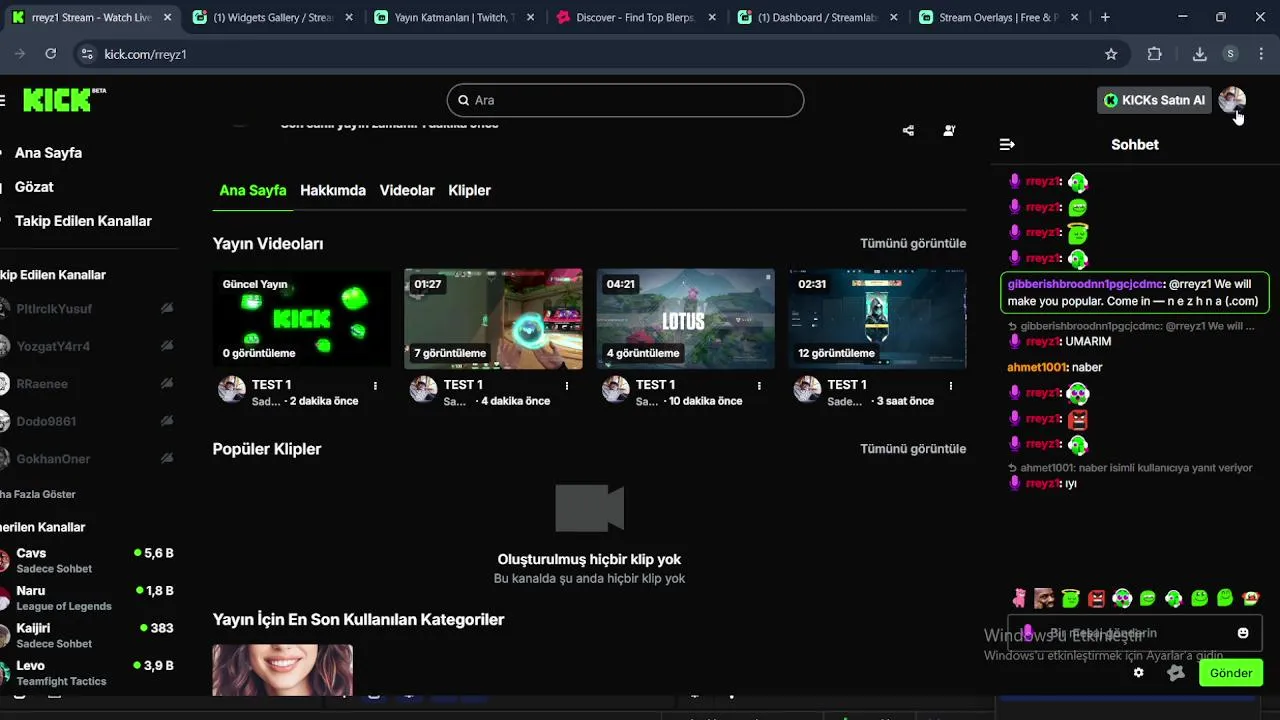Click the Ara search field
Image resolution: width=1280 pixels, height=720 pixels.
625,100
